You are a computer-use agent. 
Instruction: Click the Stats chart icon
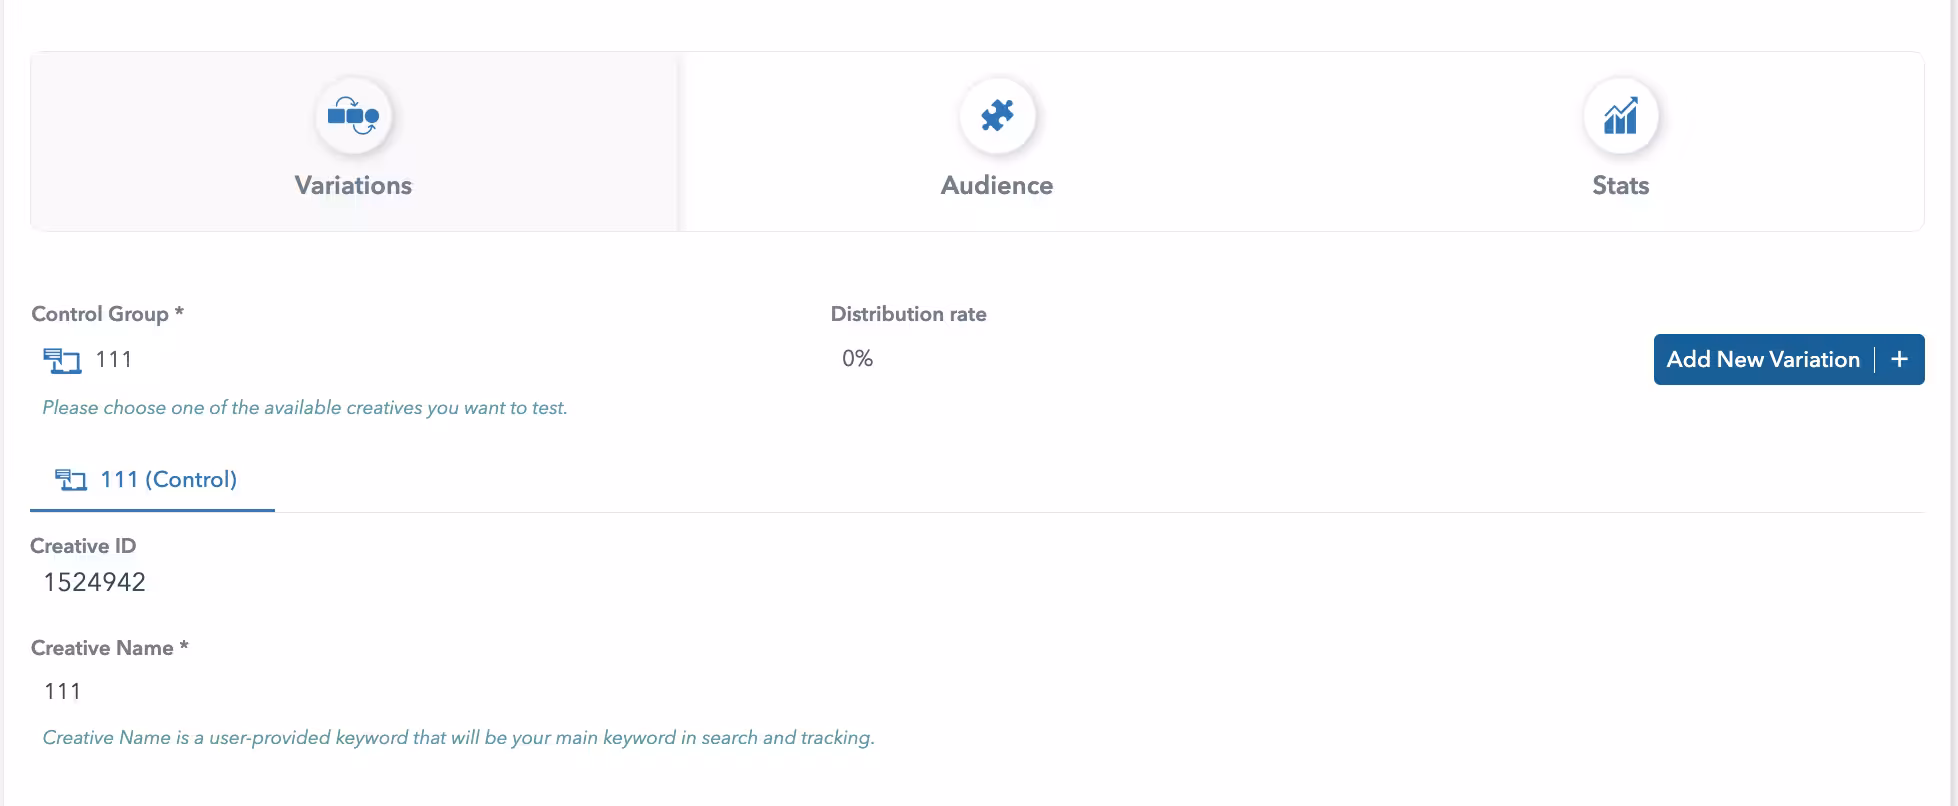(1620, 116)
